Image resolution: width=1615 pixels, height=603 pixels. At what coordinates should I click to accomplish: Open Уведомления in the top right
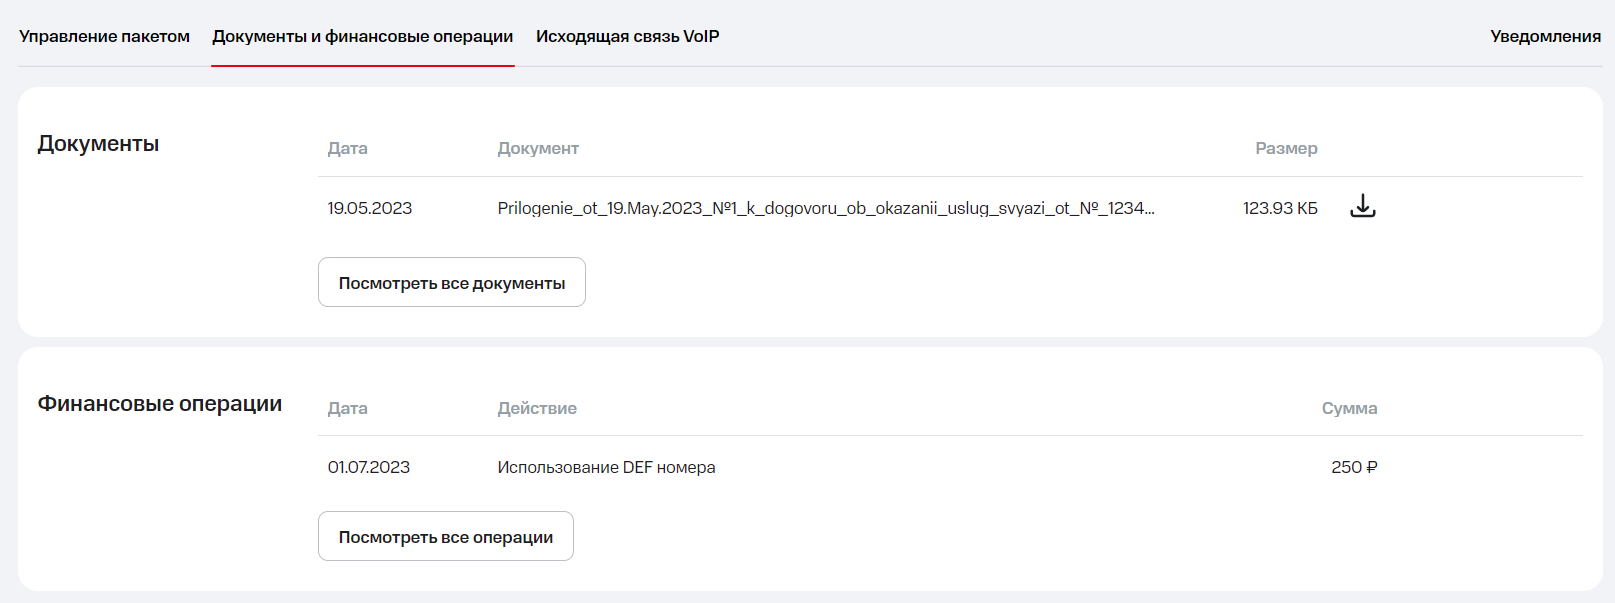1544,37
